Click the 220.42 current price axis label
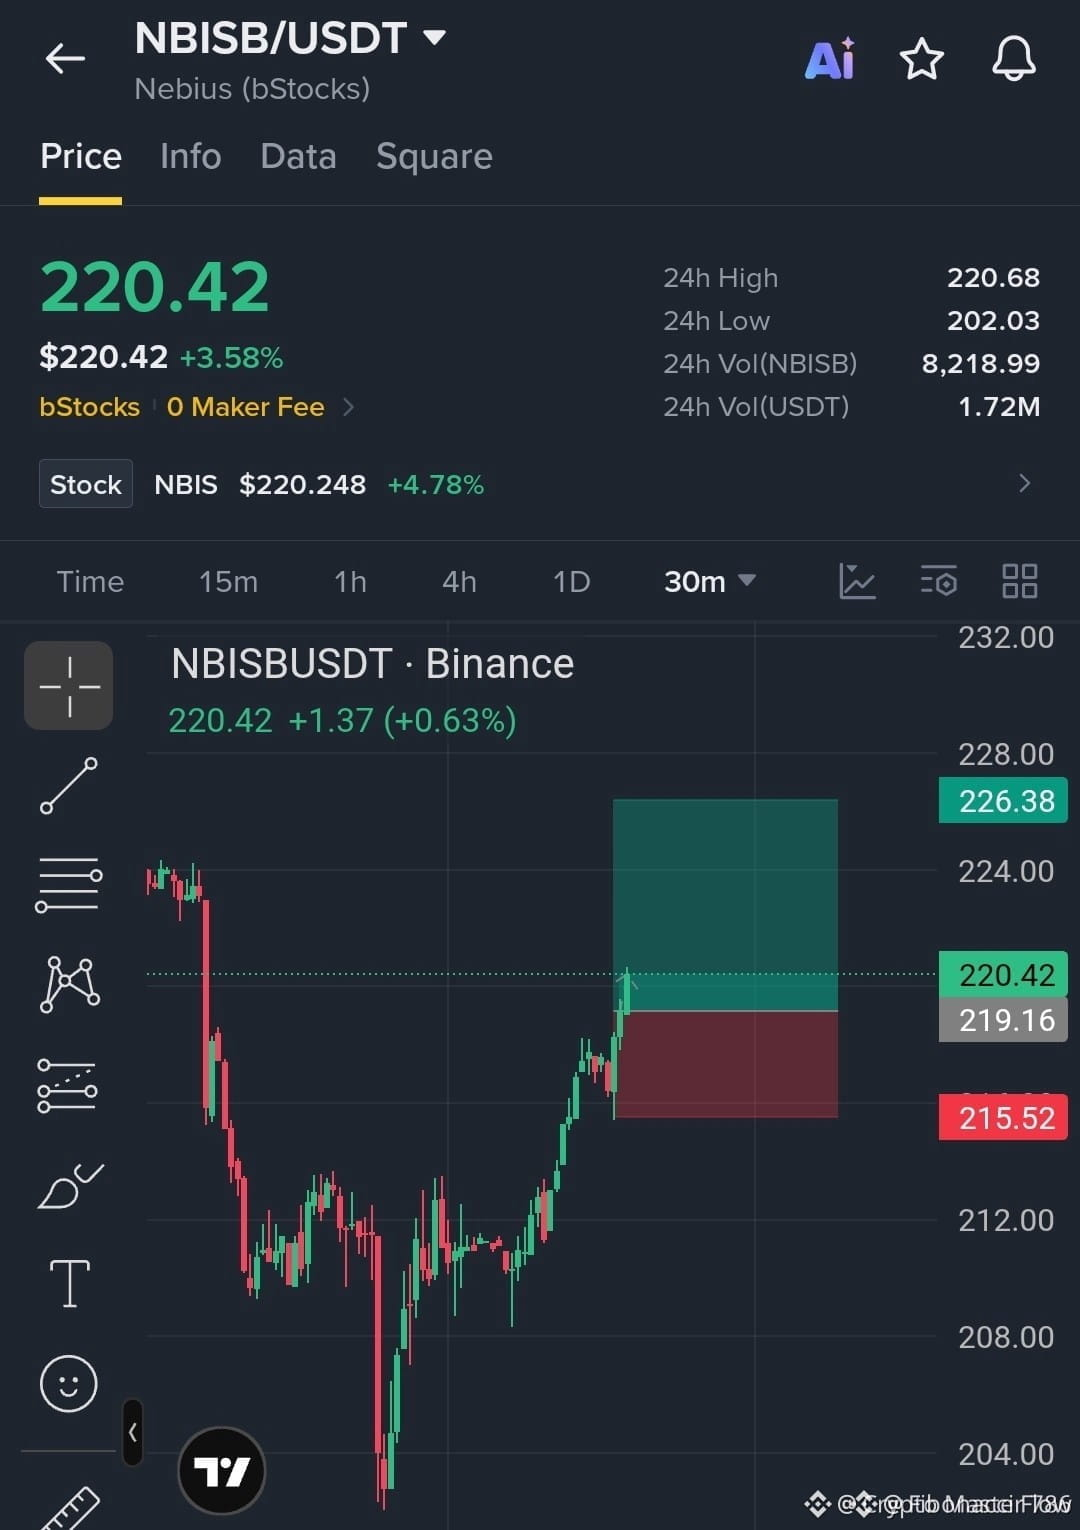 click(1003, 974)
